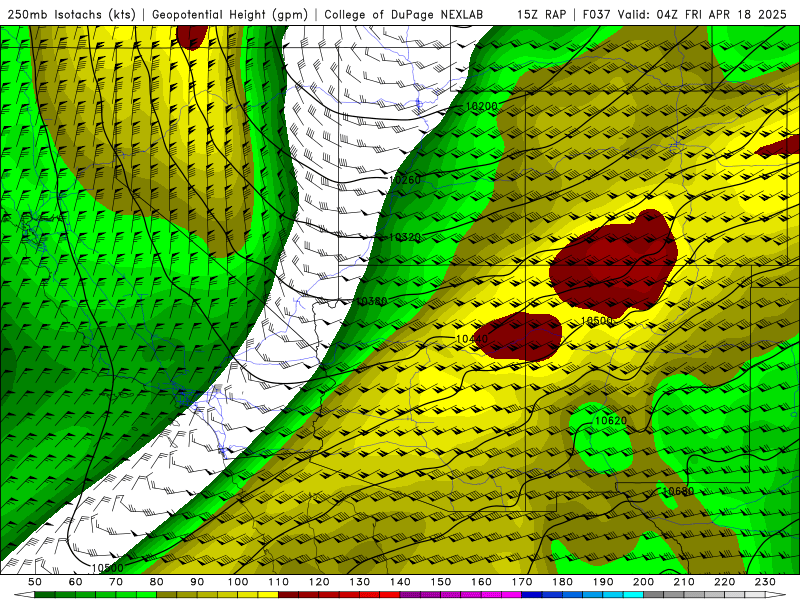This screenshot has width=800, height=600.
Task: Click the largest dark red jet streak area
Action: click(612, 265)
